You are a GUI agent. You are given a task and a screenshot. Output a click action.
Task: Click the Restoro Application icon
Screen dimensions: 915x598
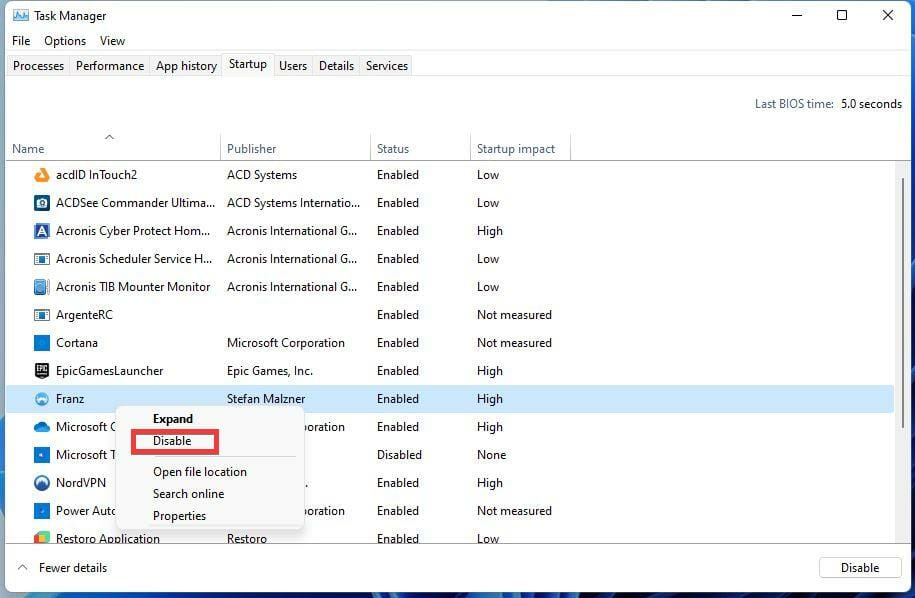[x=42, y=538]
